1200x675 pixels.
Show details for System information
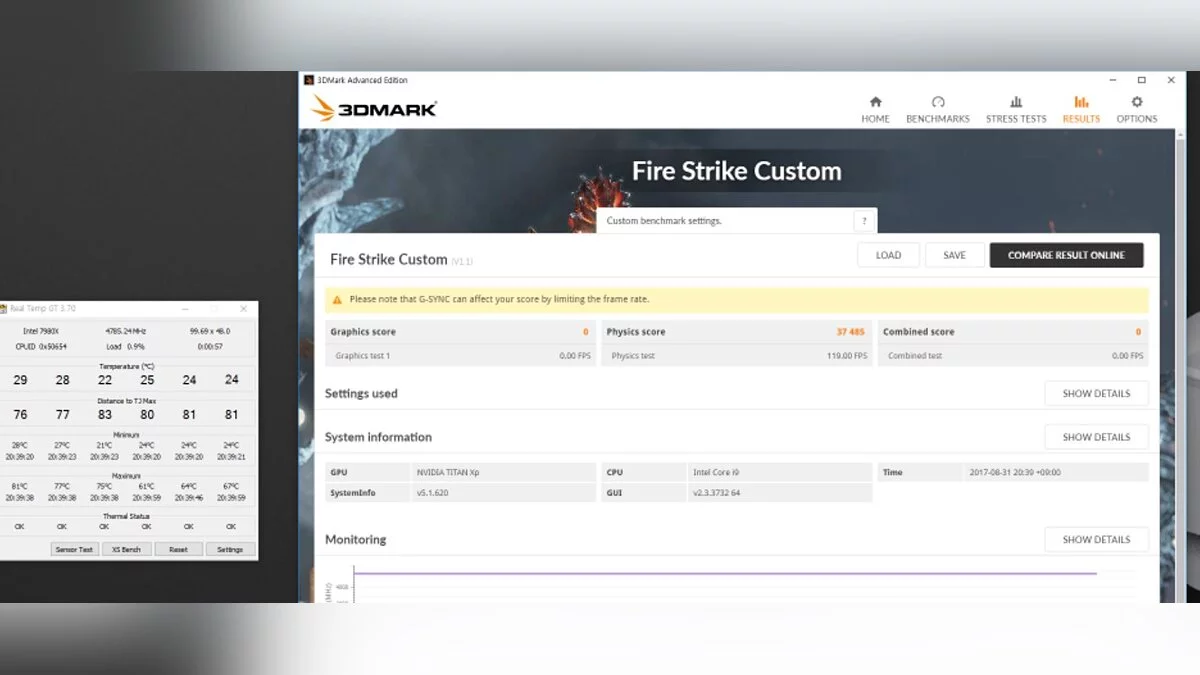pyautogui.click(x=1096, y=437)
